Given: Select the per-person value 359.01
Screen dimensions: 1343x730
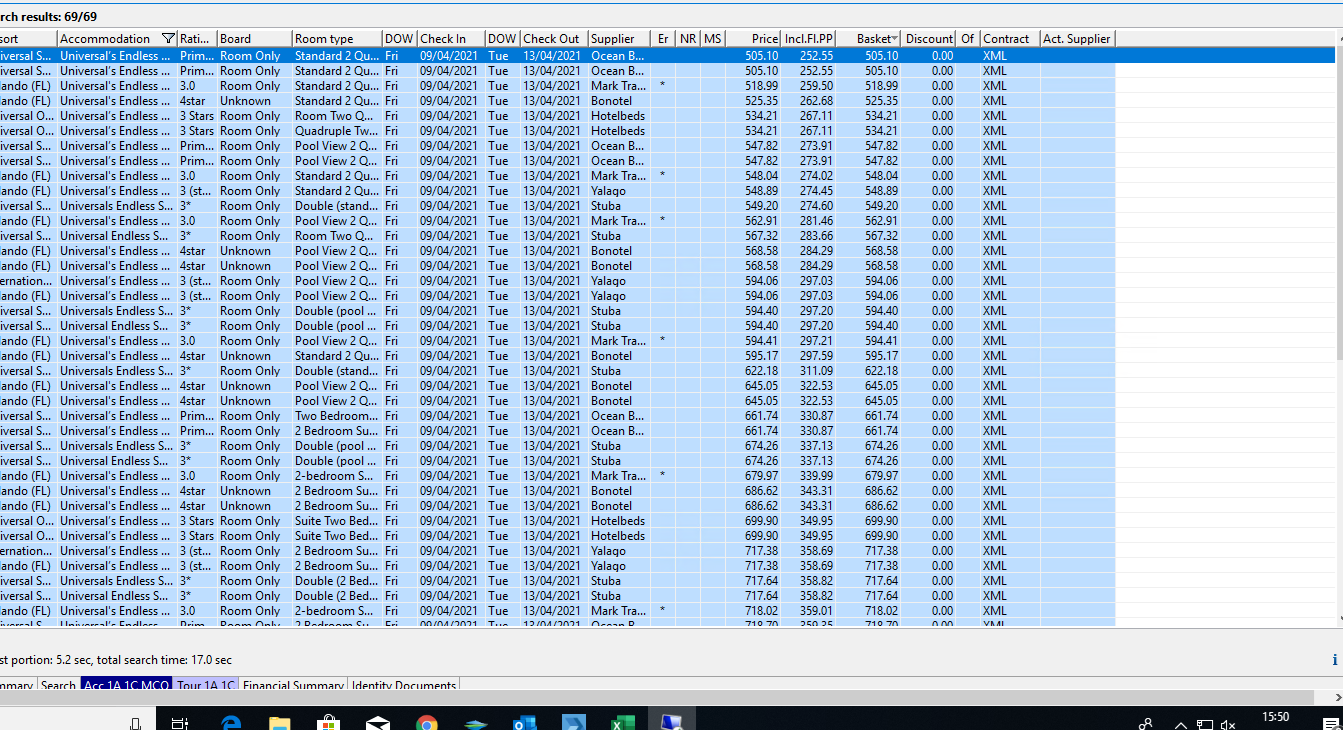Looking at the screenshot, I should point(816,611).
